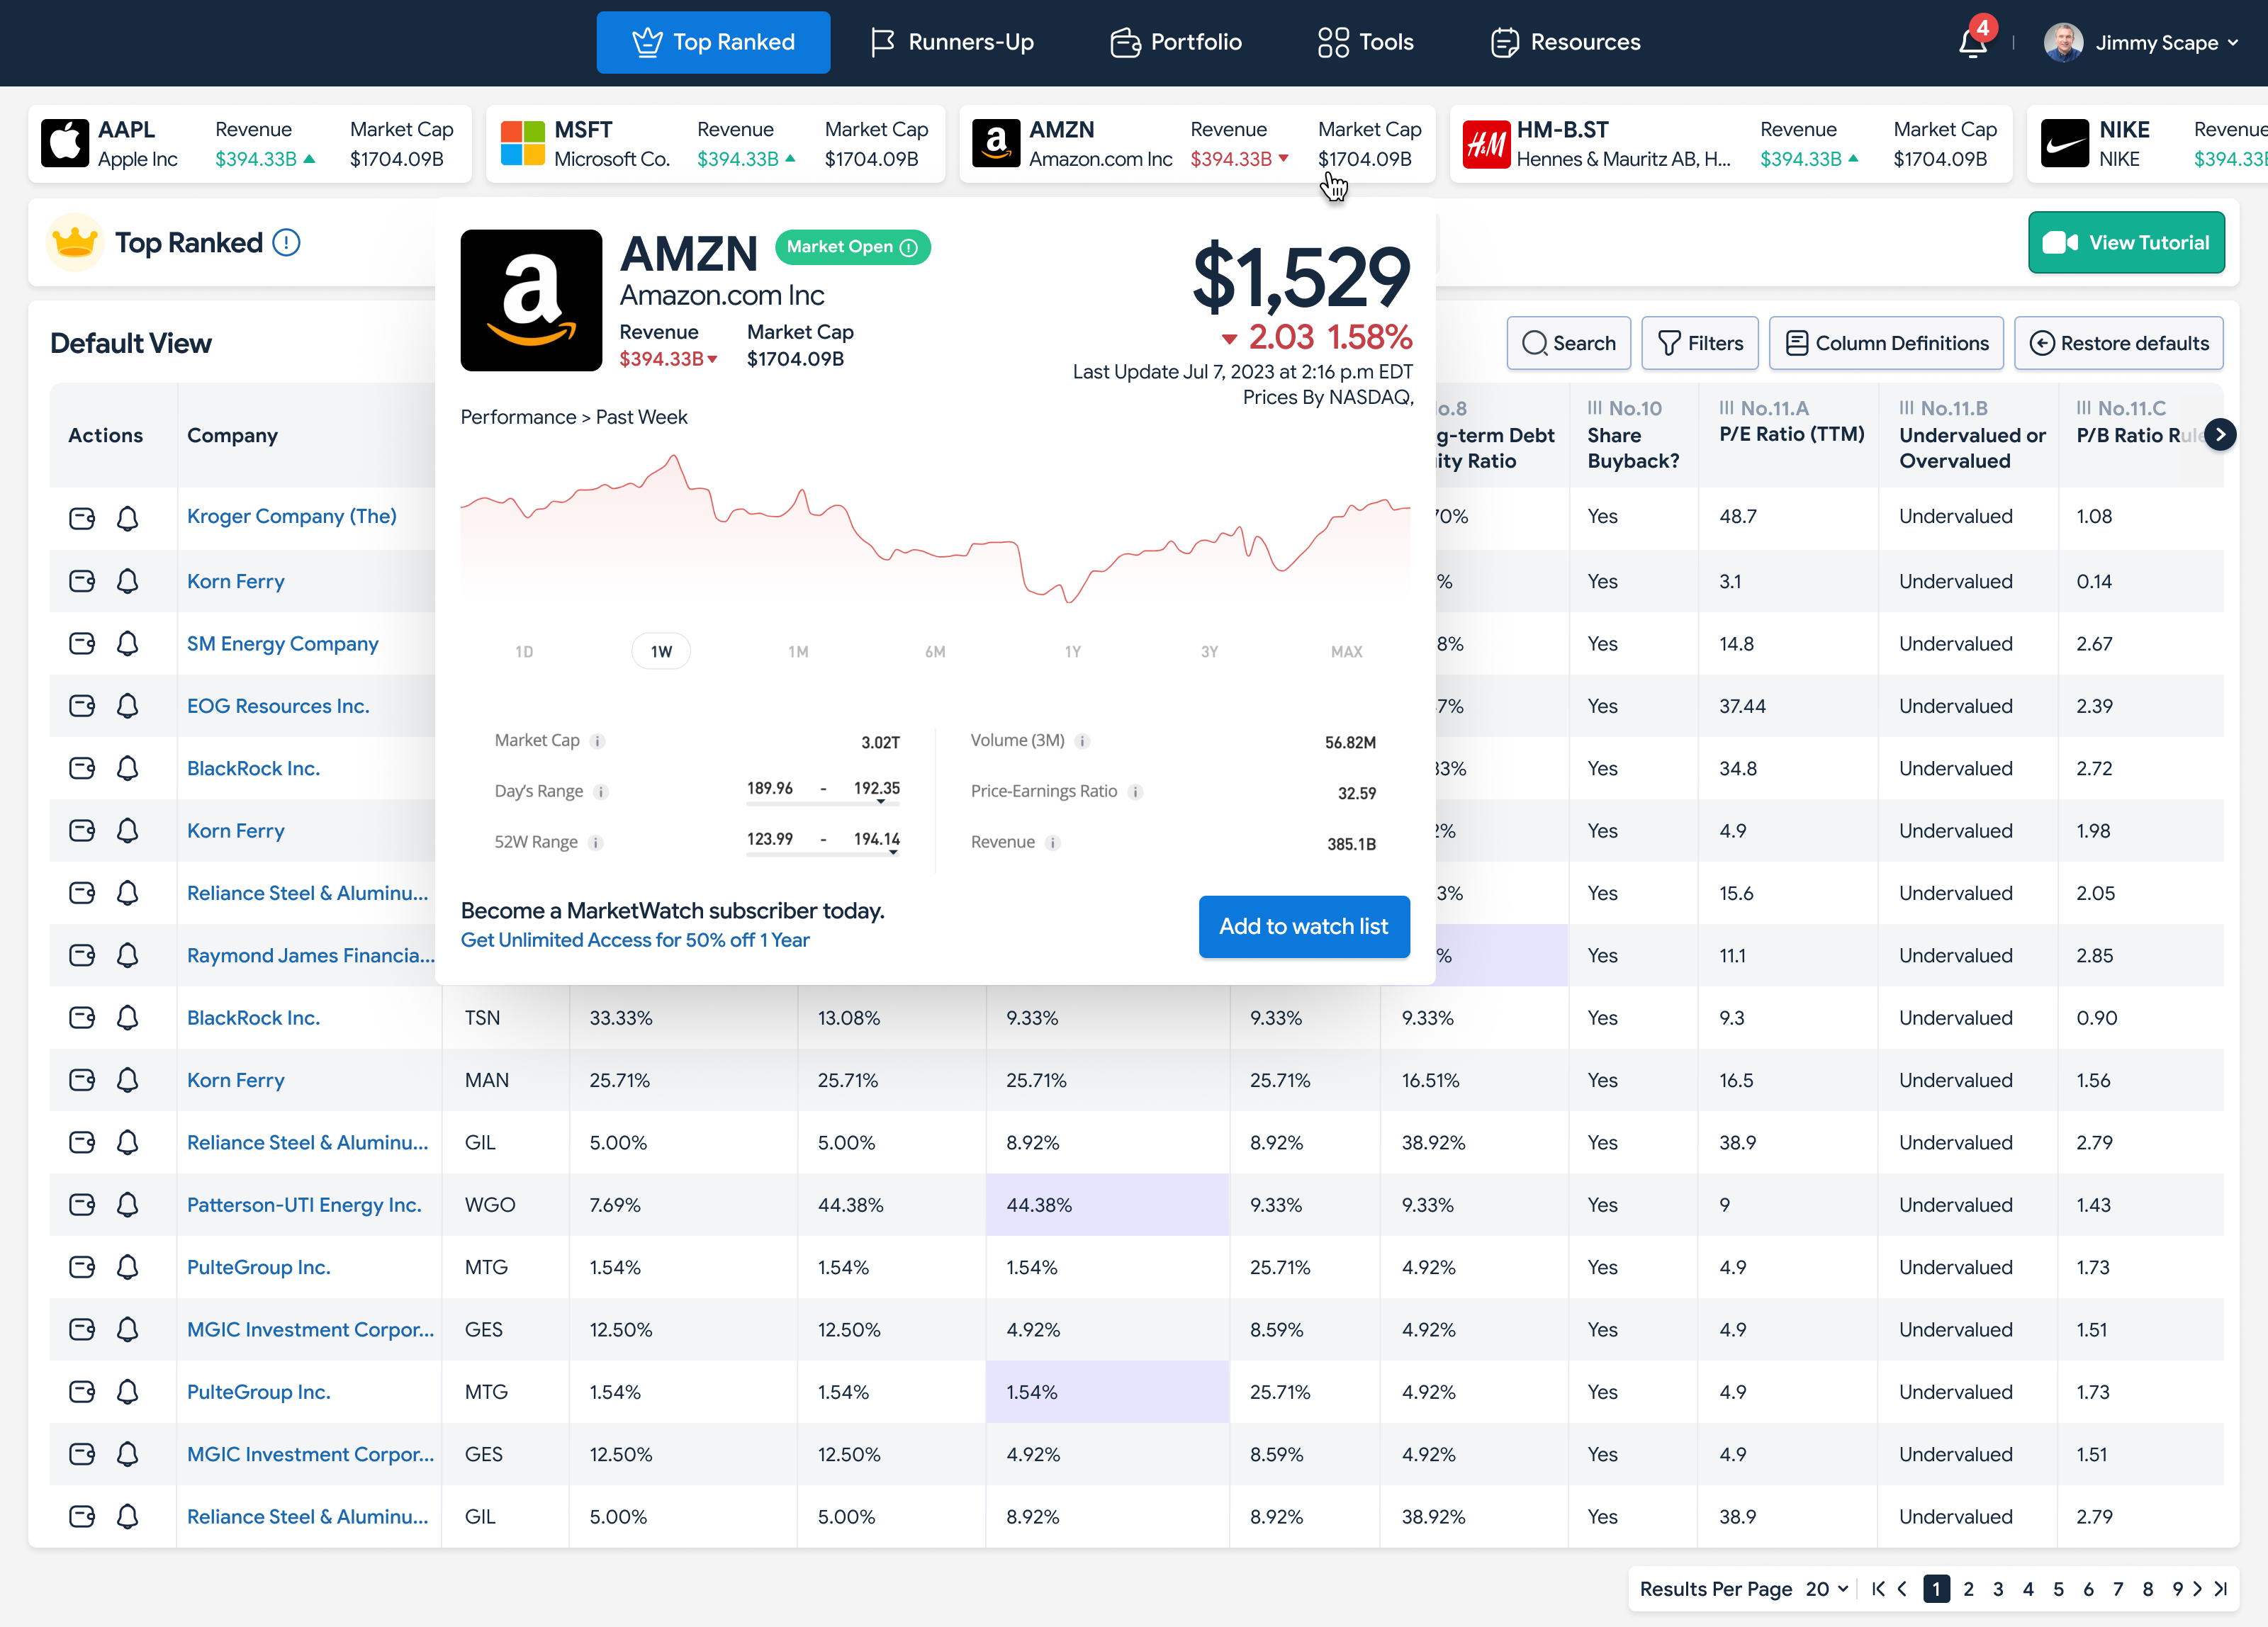Viewport: 2268px width, 1627px height.
Task: Select the 1Y performance range
Action: point(1072,652)
